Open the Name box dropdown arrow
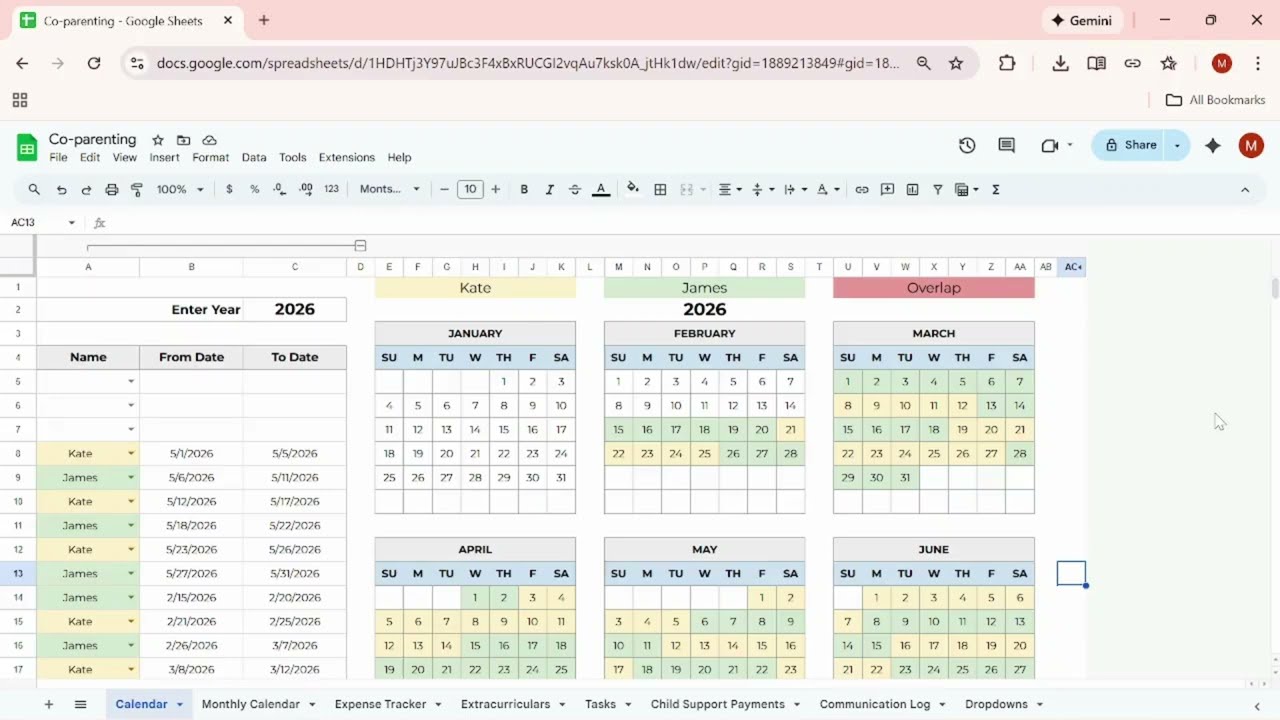This screenshot has width=1280, height=720. 71,222
